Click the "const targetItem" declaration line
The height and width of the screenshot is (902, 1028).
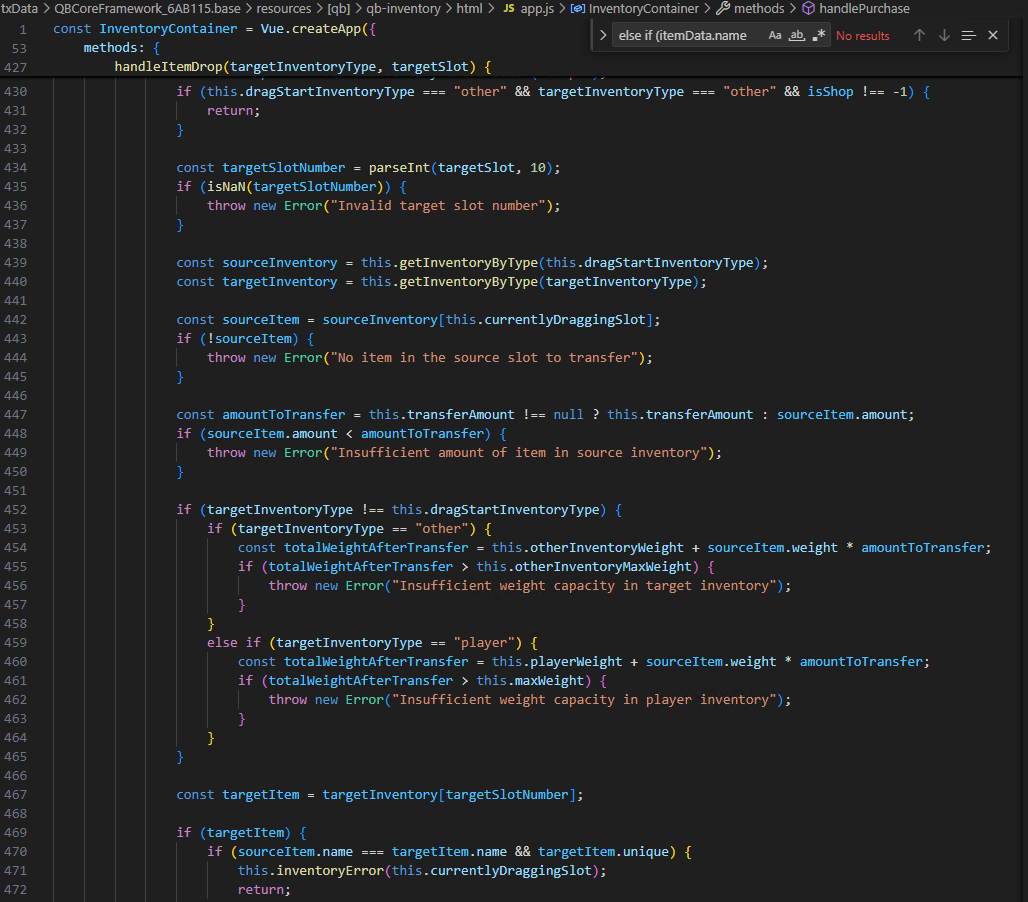click(380, 795)
